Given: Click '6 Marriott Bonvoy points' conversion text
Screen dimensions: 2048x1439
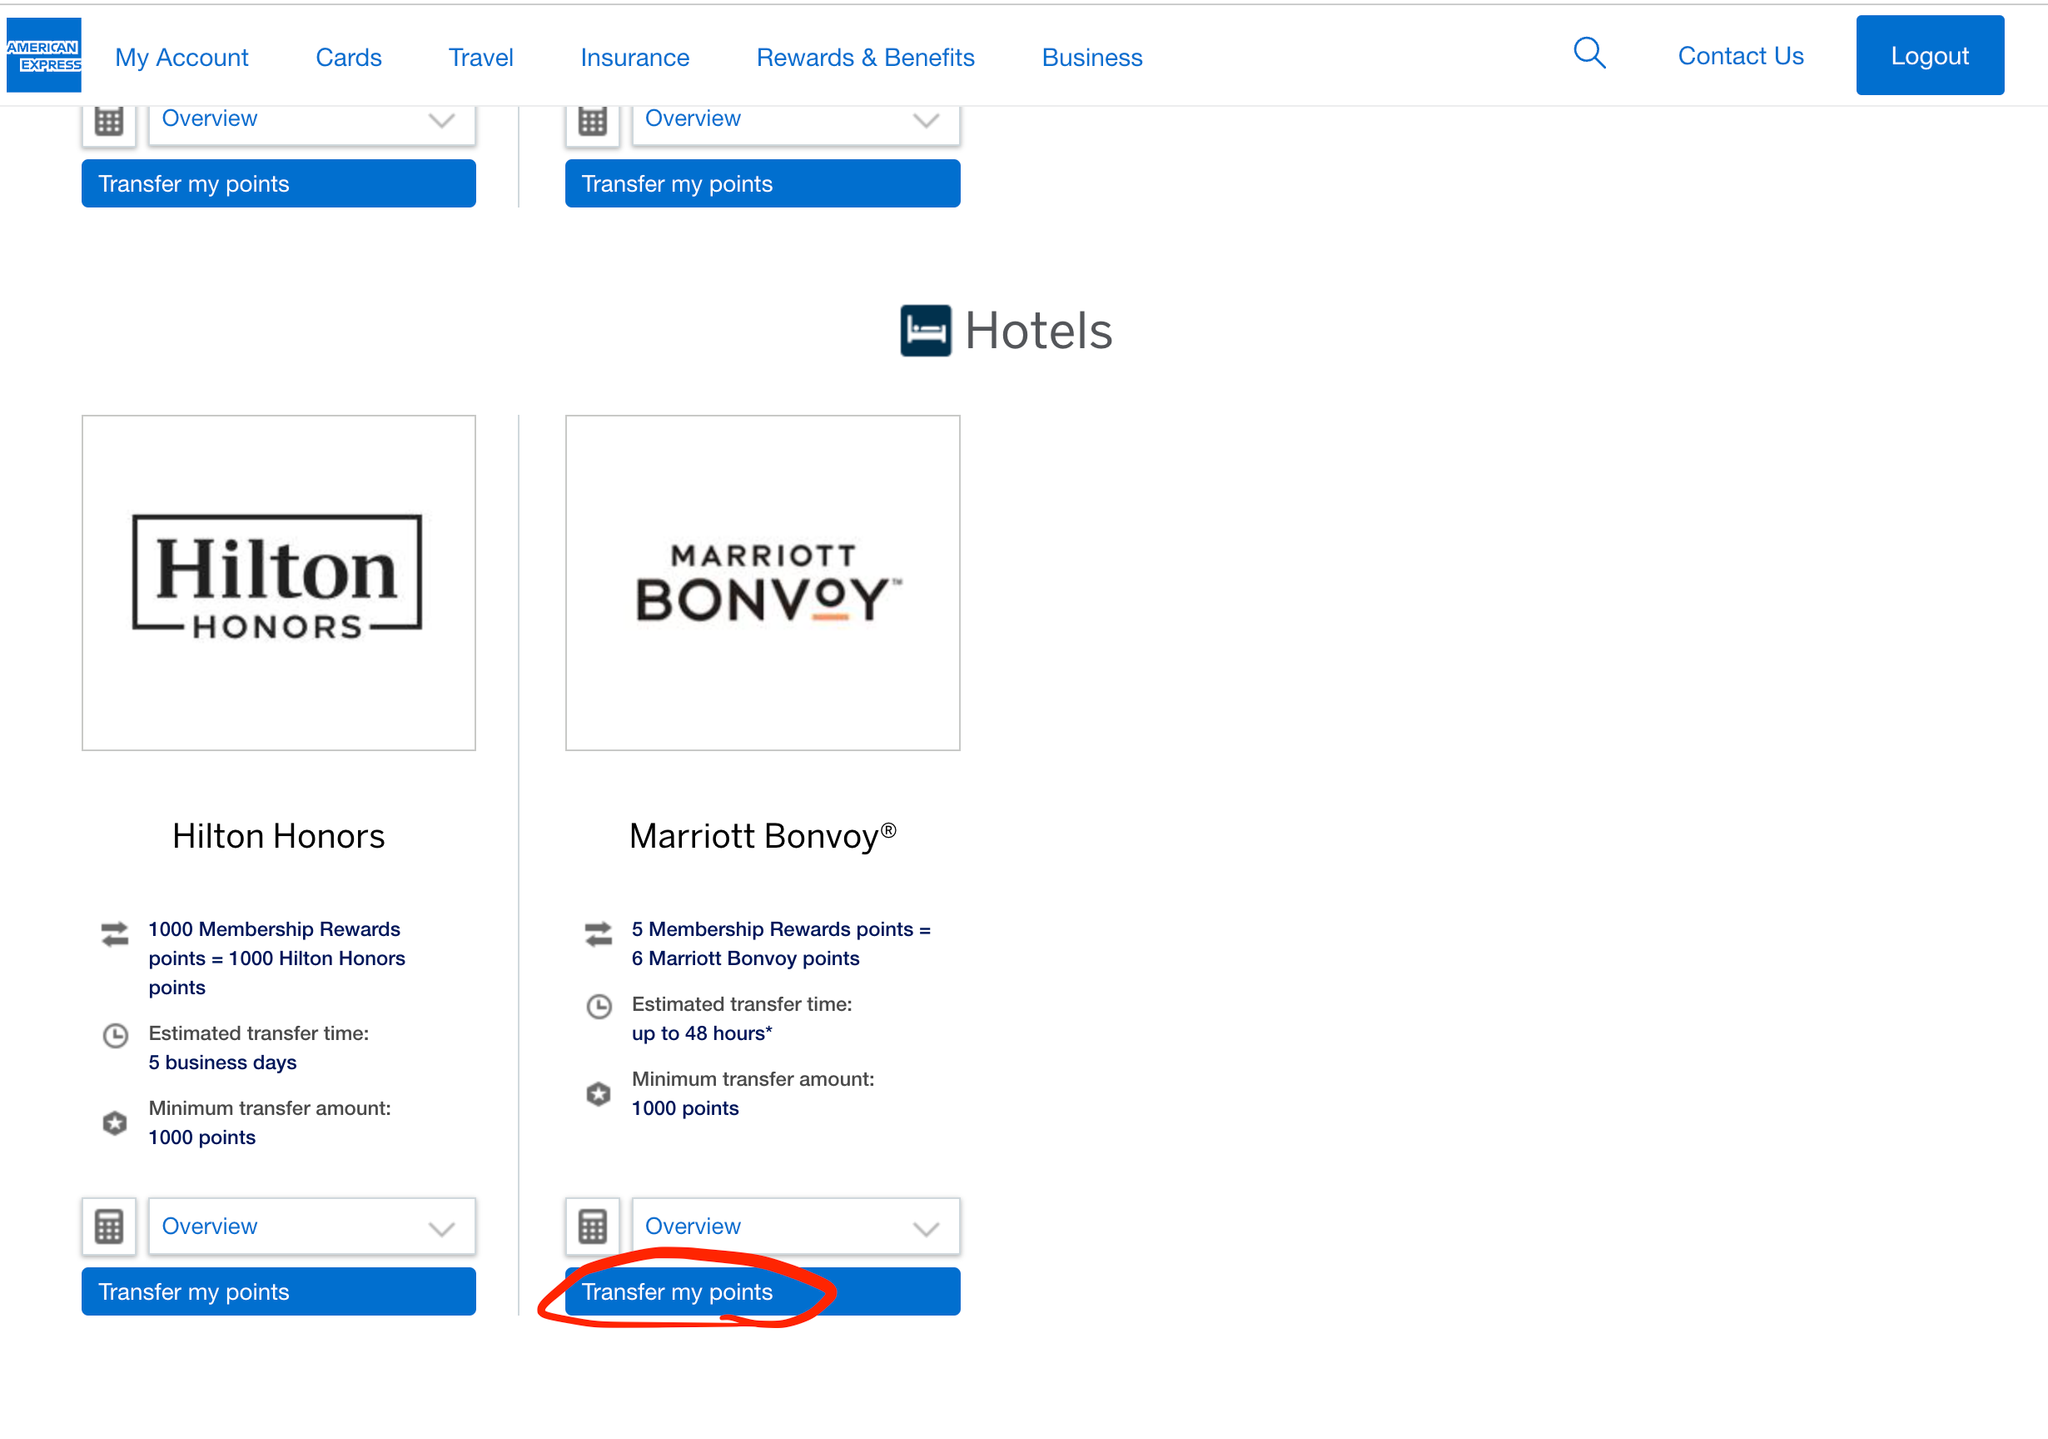Looking at the screenshot, I should 745,958.
